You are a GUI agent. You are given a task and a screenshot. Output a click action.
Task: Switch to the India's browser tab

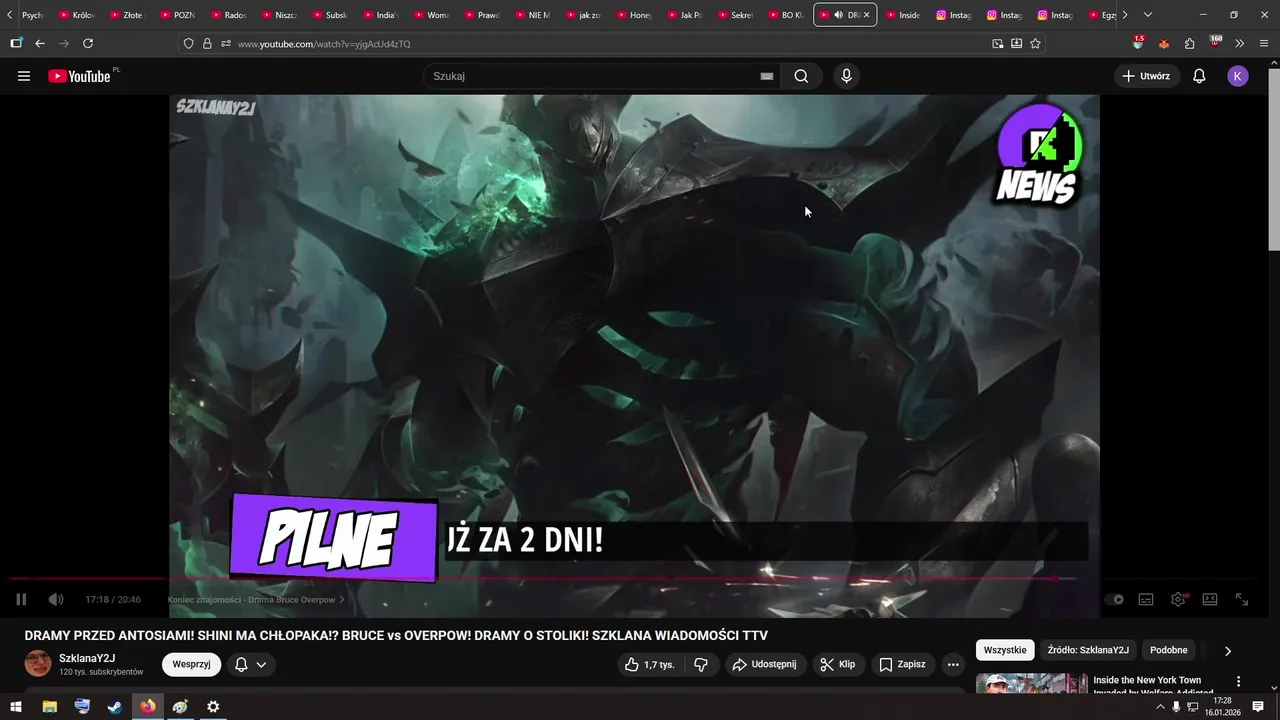381,15
